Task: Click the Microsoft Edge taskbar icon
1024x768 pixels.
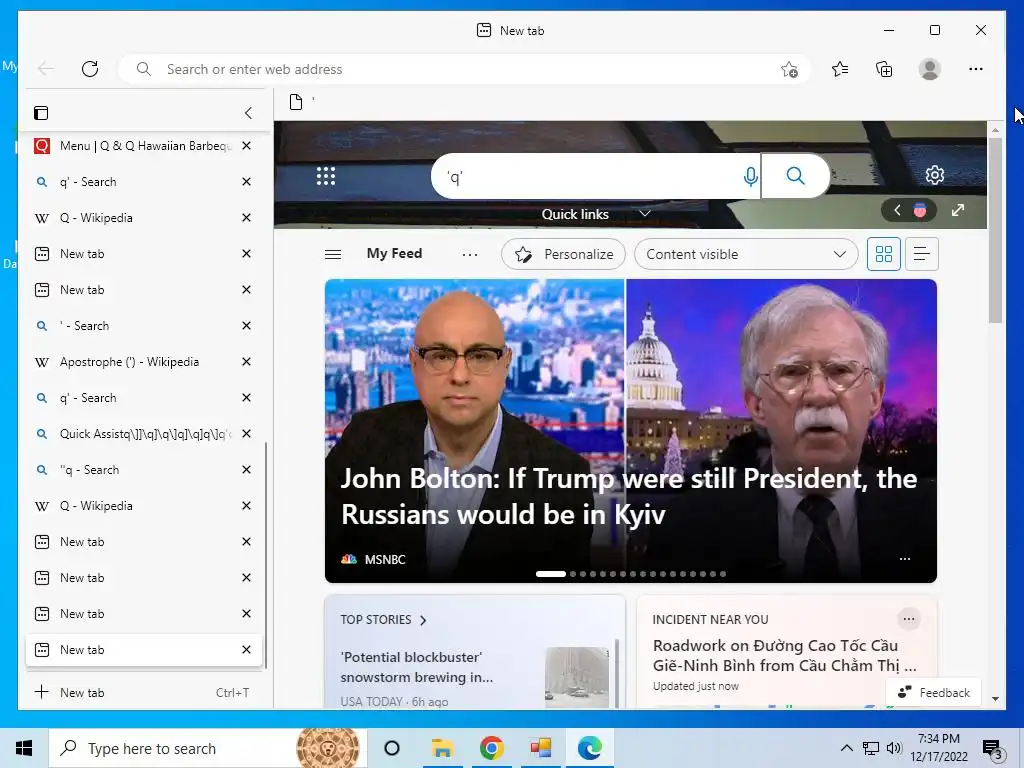Action: (590, 748)
